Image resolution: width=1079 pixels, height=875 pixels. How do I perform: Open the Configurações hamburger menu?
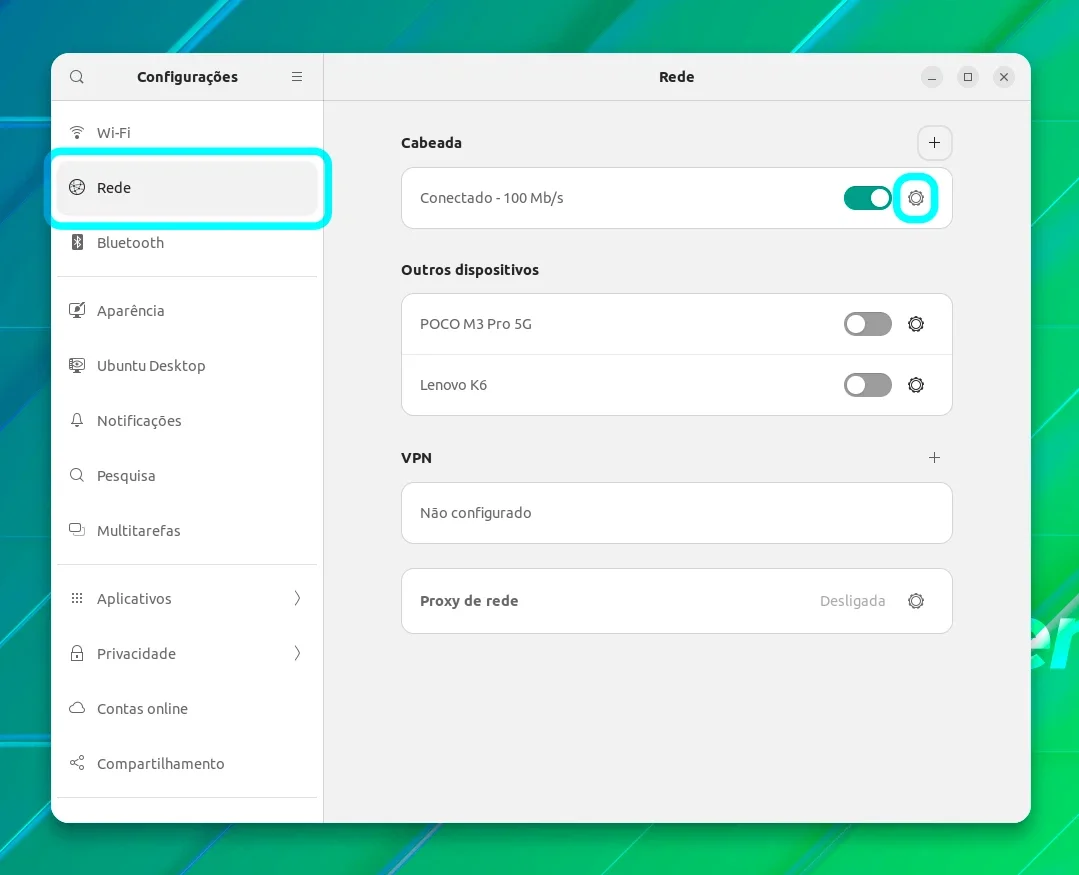tap(297, 76)
